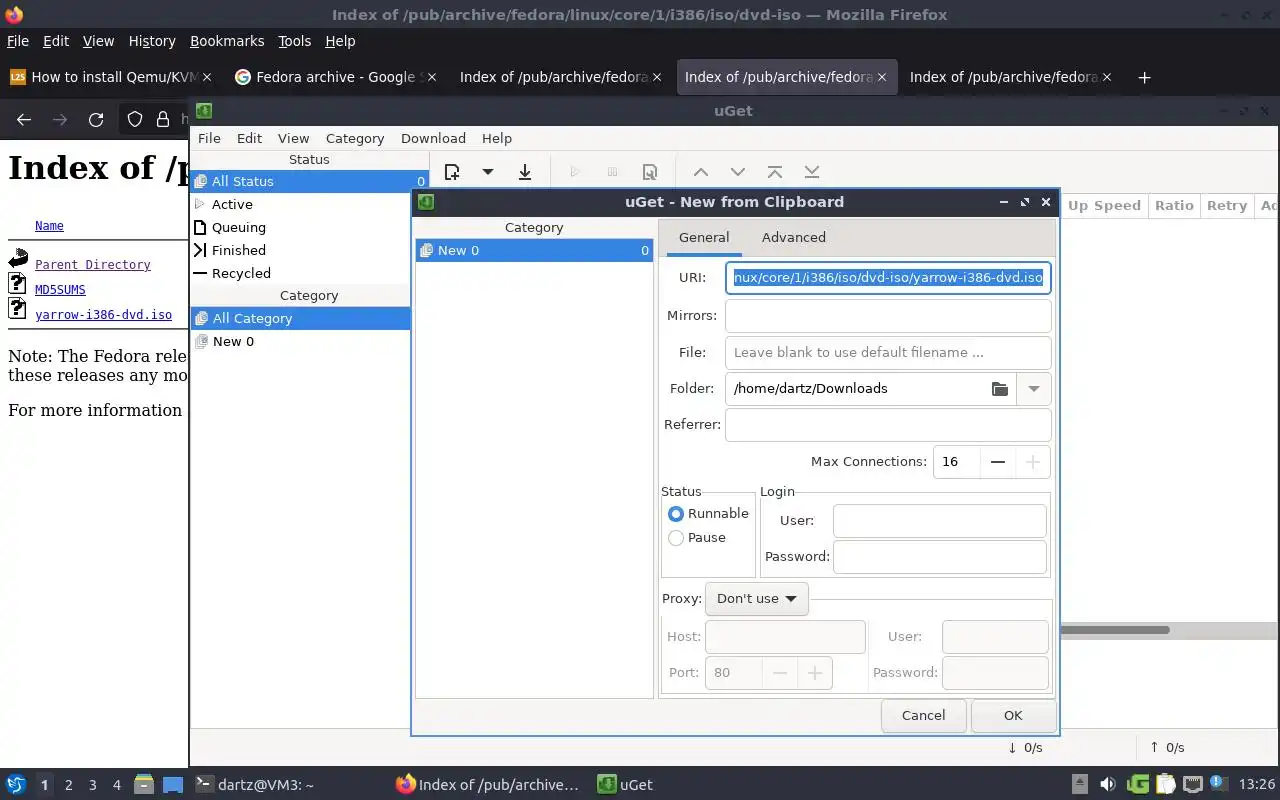This screenshot has height=800, width=1280.
Task: Select the Runnable status radio button
Action: [676, 514]
